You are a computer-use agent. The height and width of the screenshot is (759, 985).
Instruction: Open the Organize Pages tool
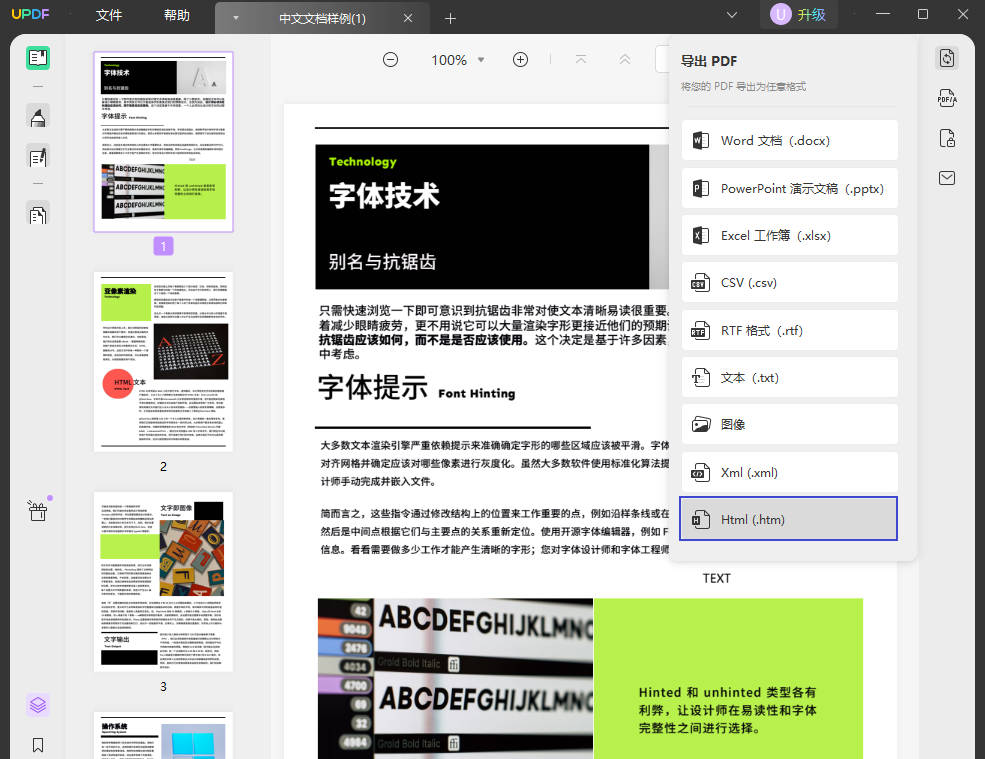pyautogui.click(x=38, y=216)
